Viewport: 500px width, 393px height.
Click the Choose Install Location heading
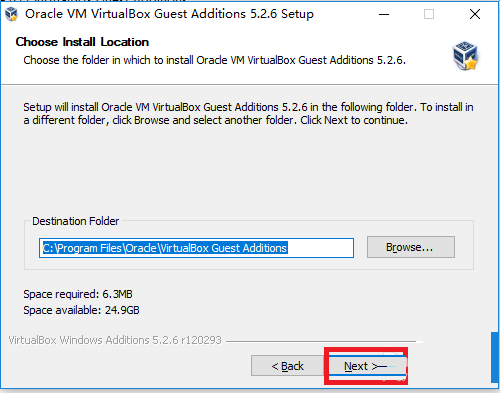(82, 42)
